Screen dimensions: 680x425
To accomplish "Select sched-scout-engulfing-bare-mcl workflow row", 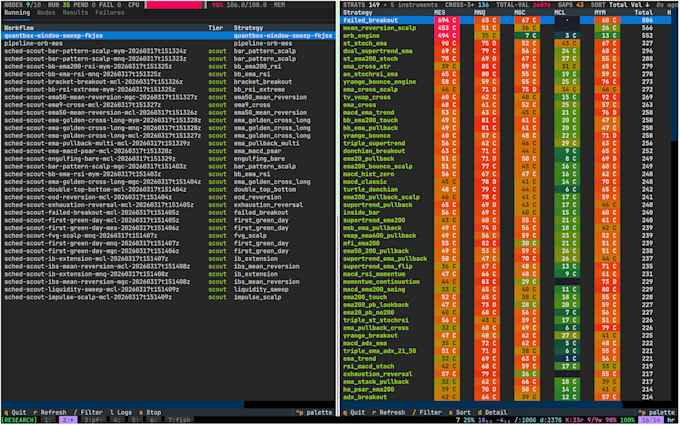I will click(168, 159).
